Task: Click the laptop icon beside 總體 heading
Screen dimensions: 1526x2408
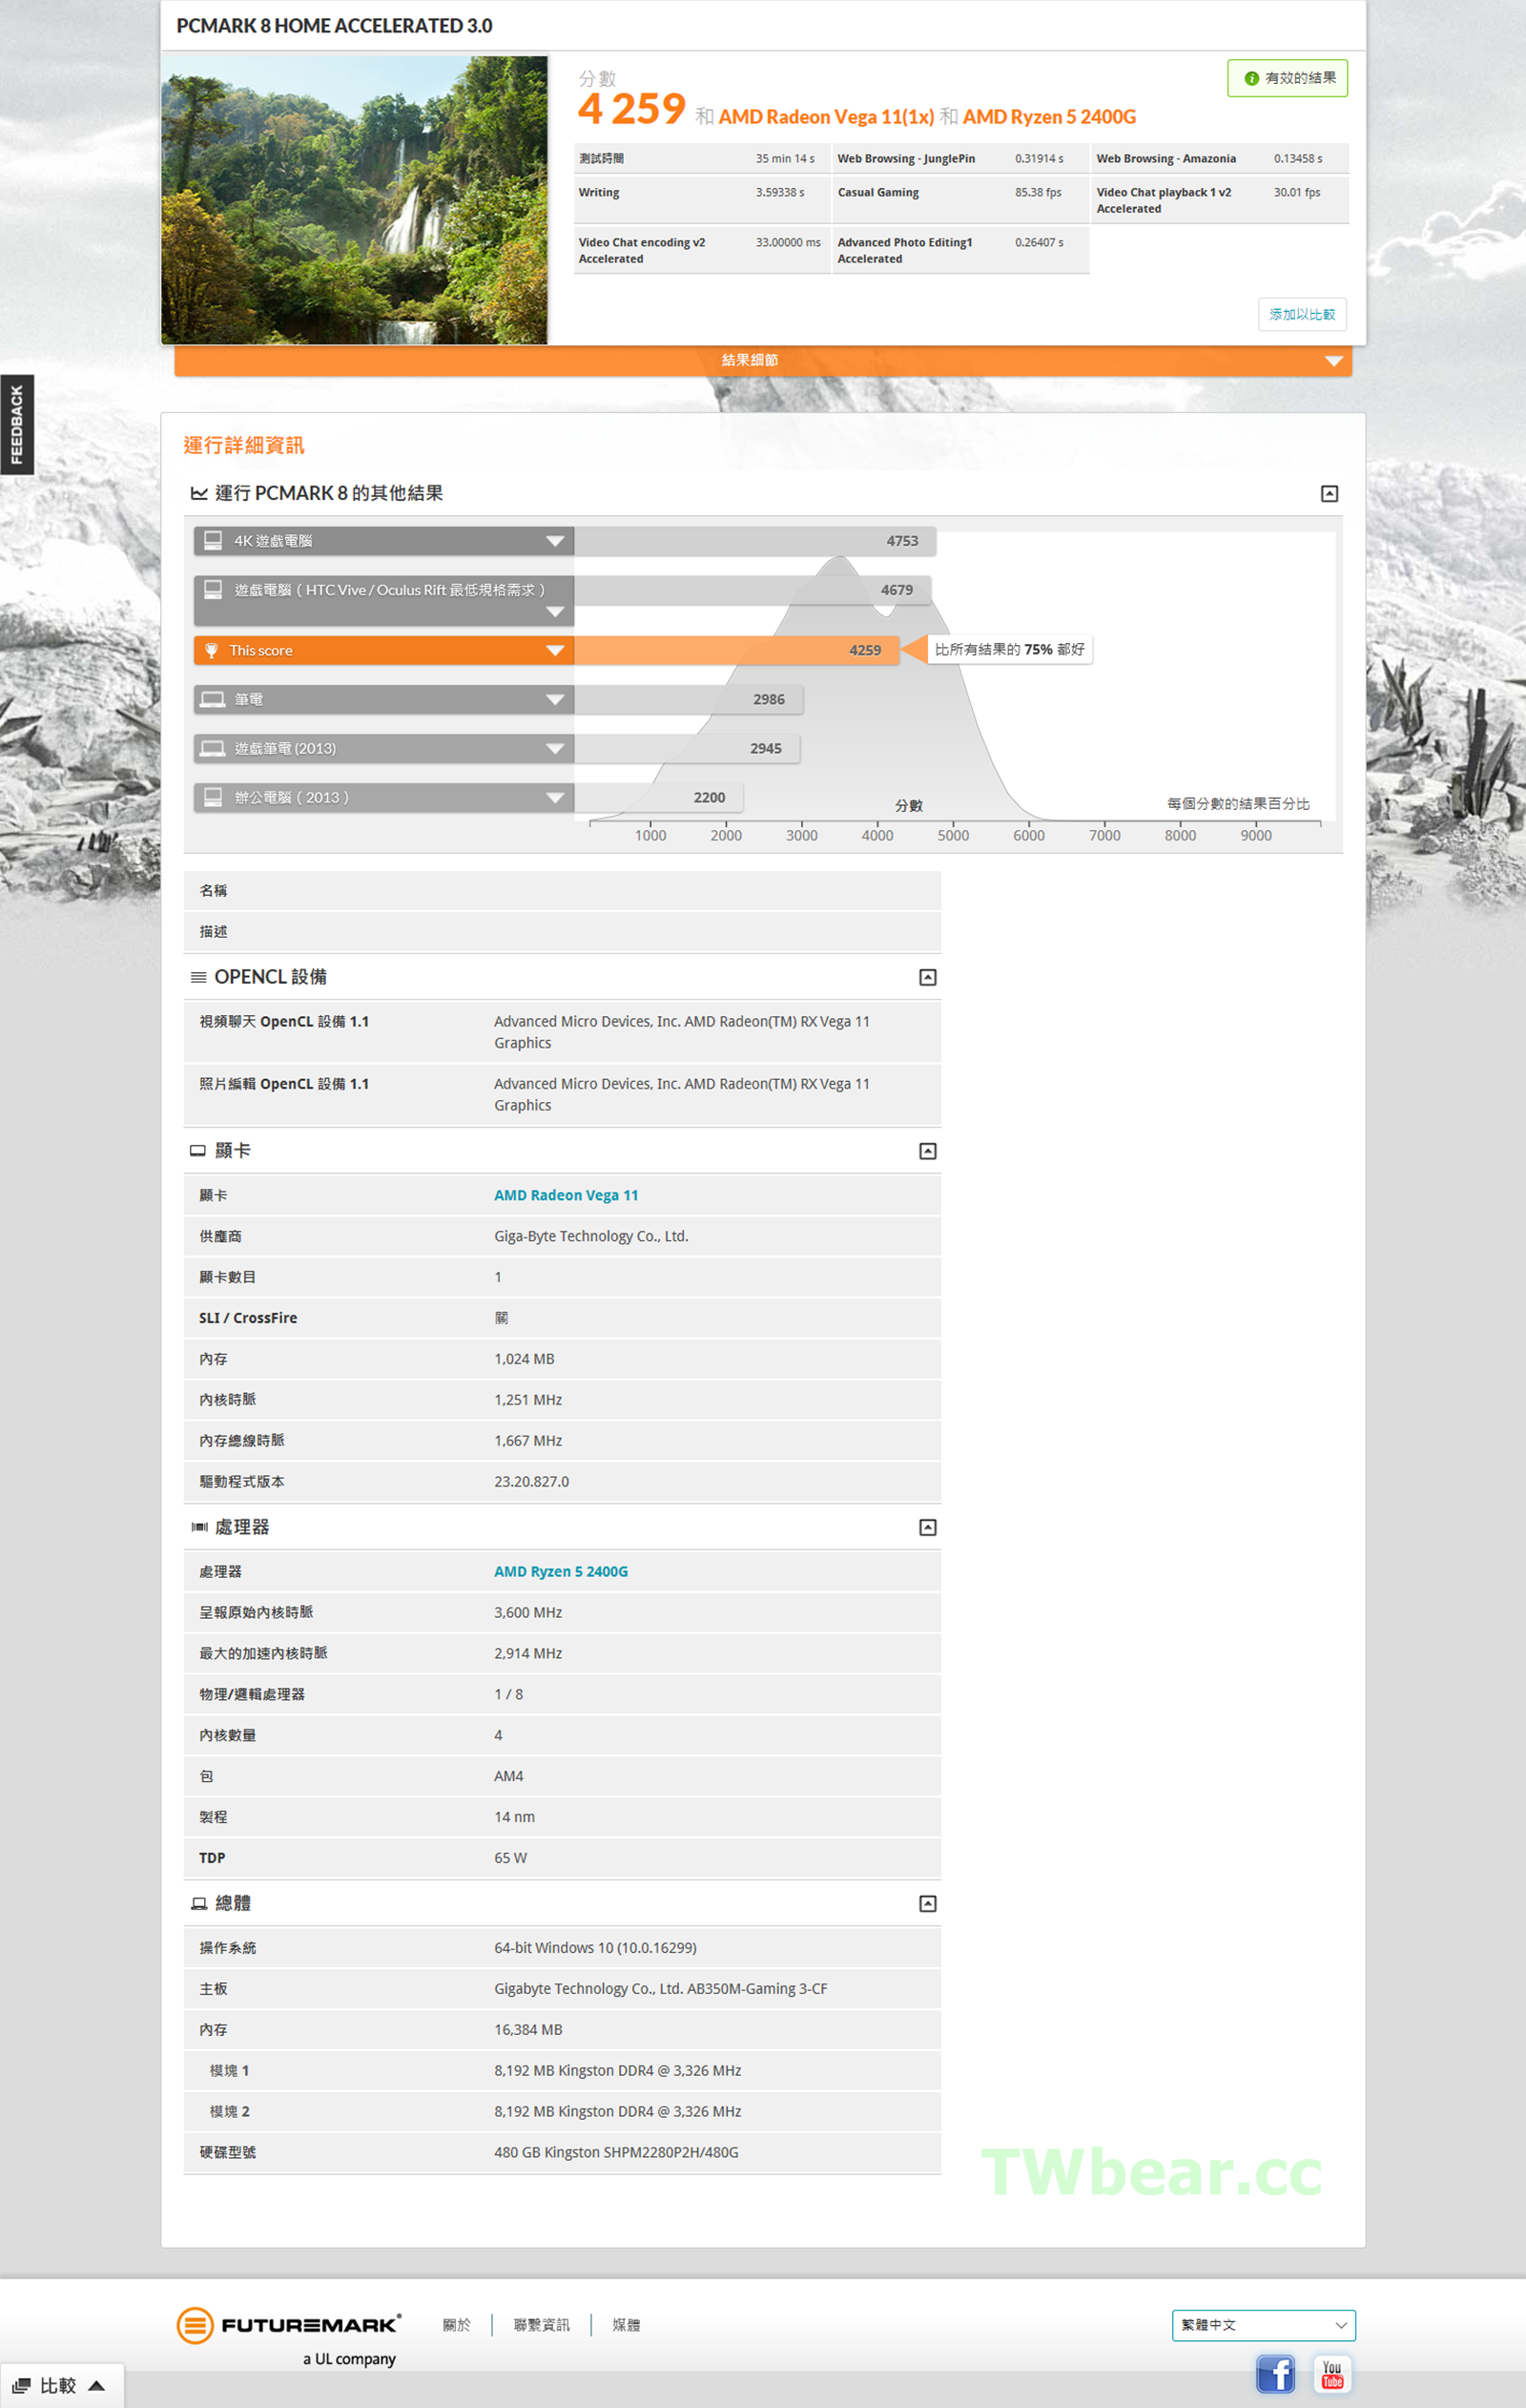Action: 198,1903
